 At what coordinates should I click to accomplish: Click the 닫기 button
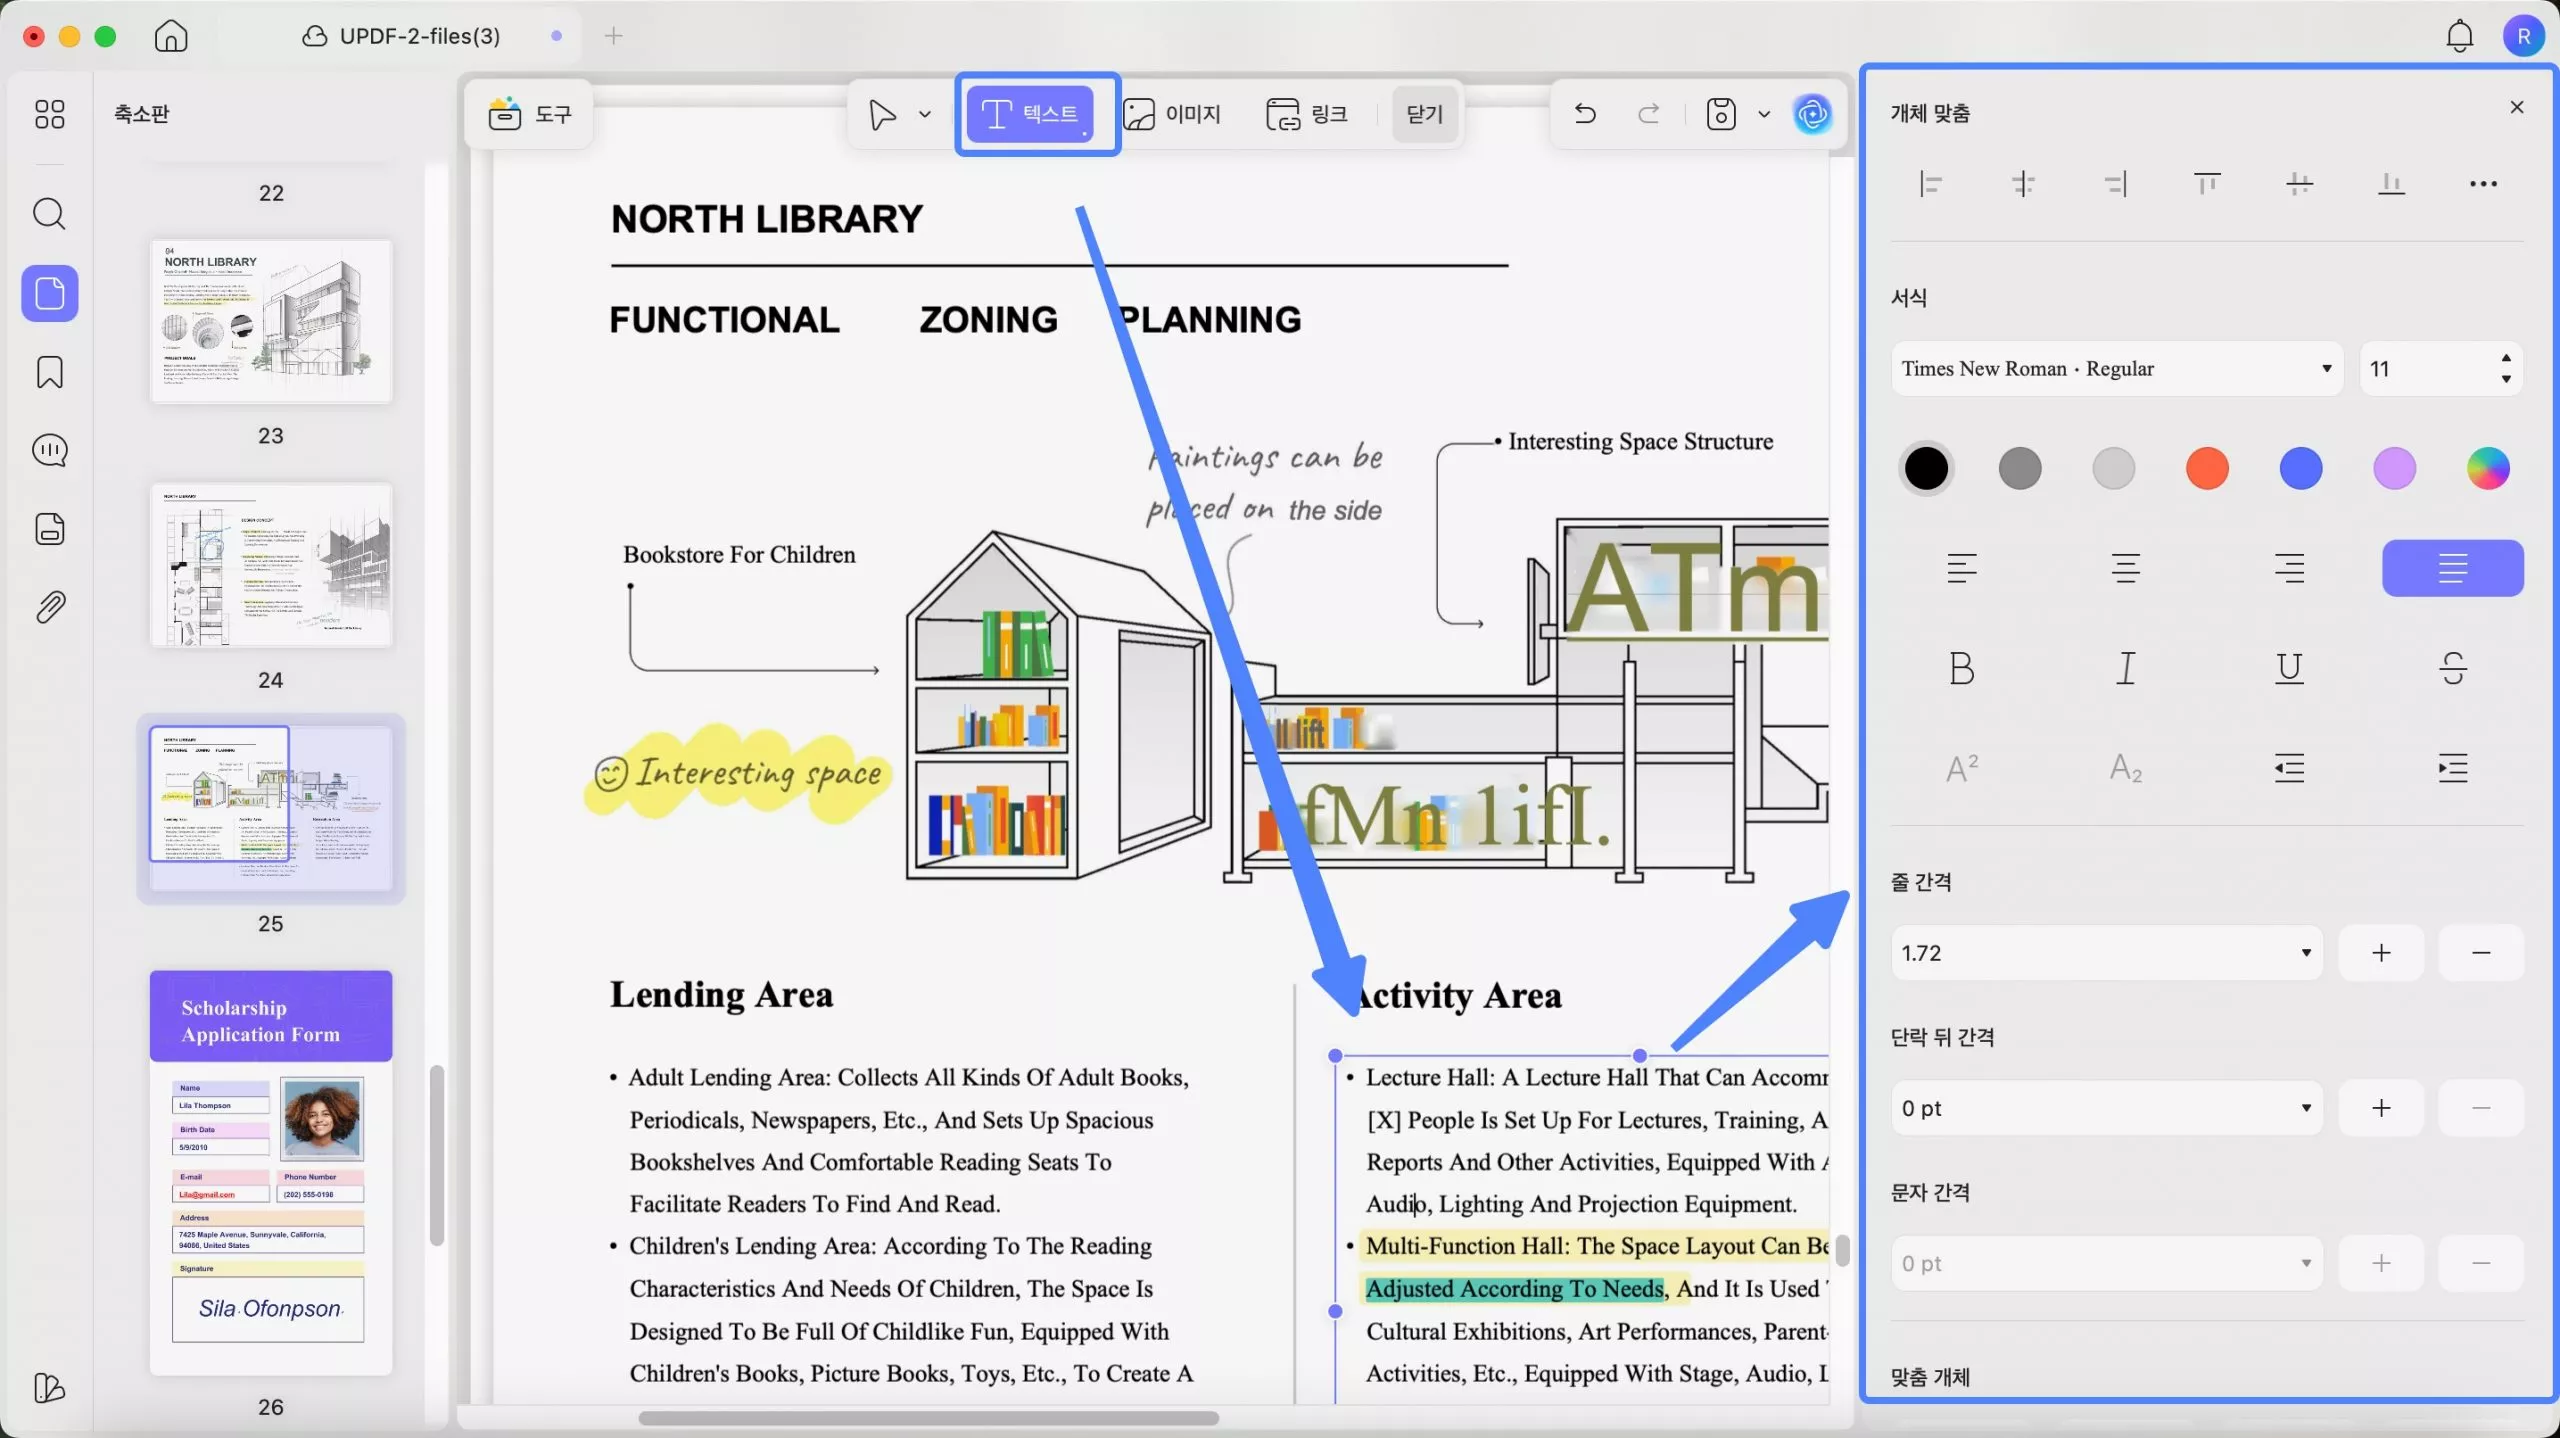(1424, 113)
